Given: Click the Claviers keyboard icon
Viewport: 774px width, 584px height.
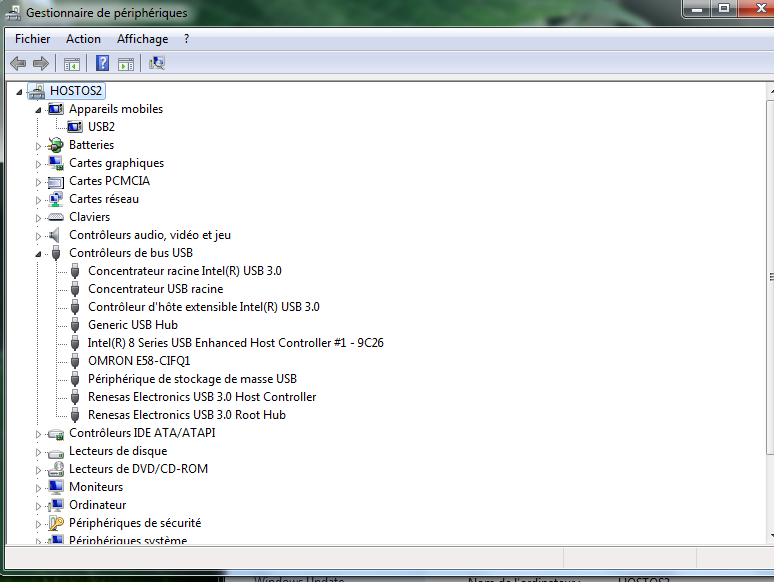Looking at the screenshot, I should point(55,217).
